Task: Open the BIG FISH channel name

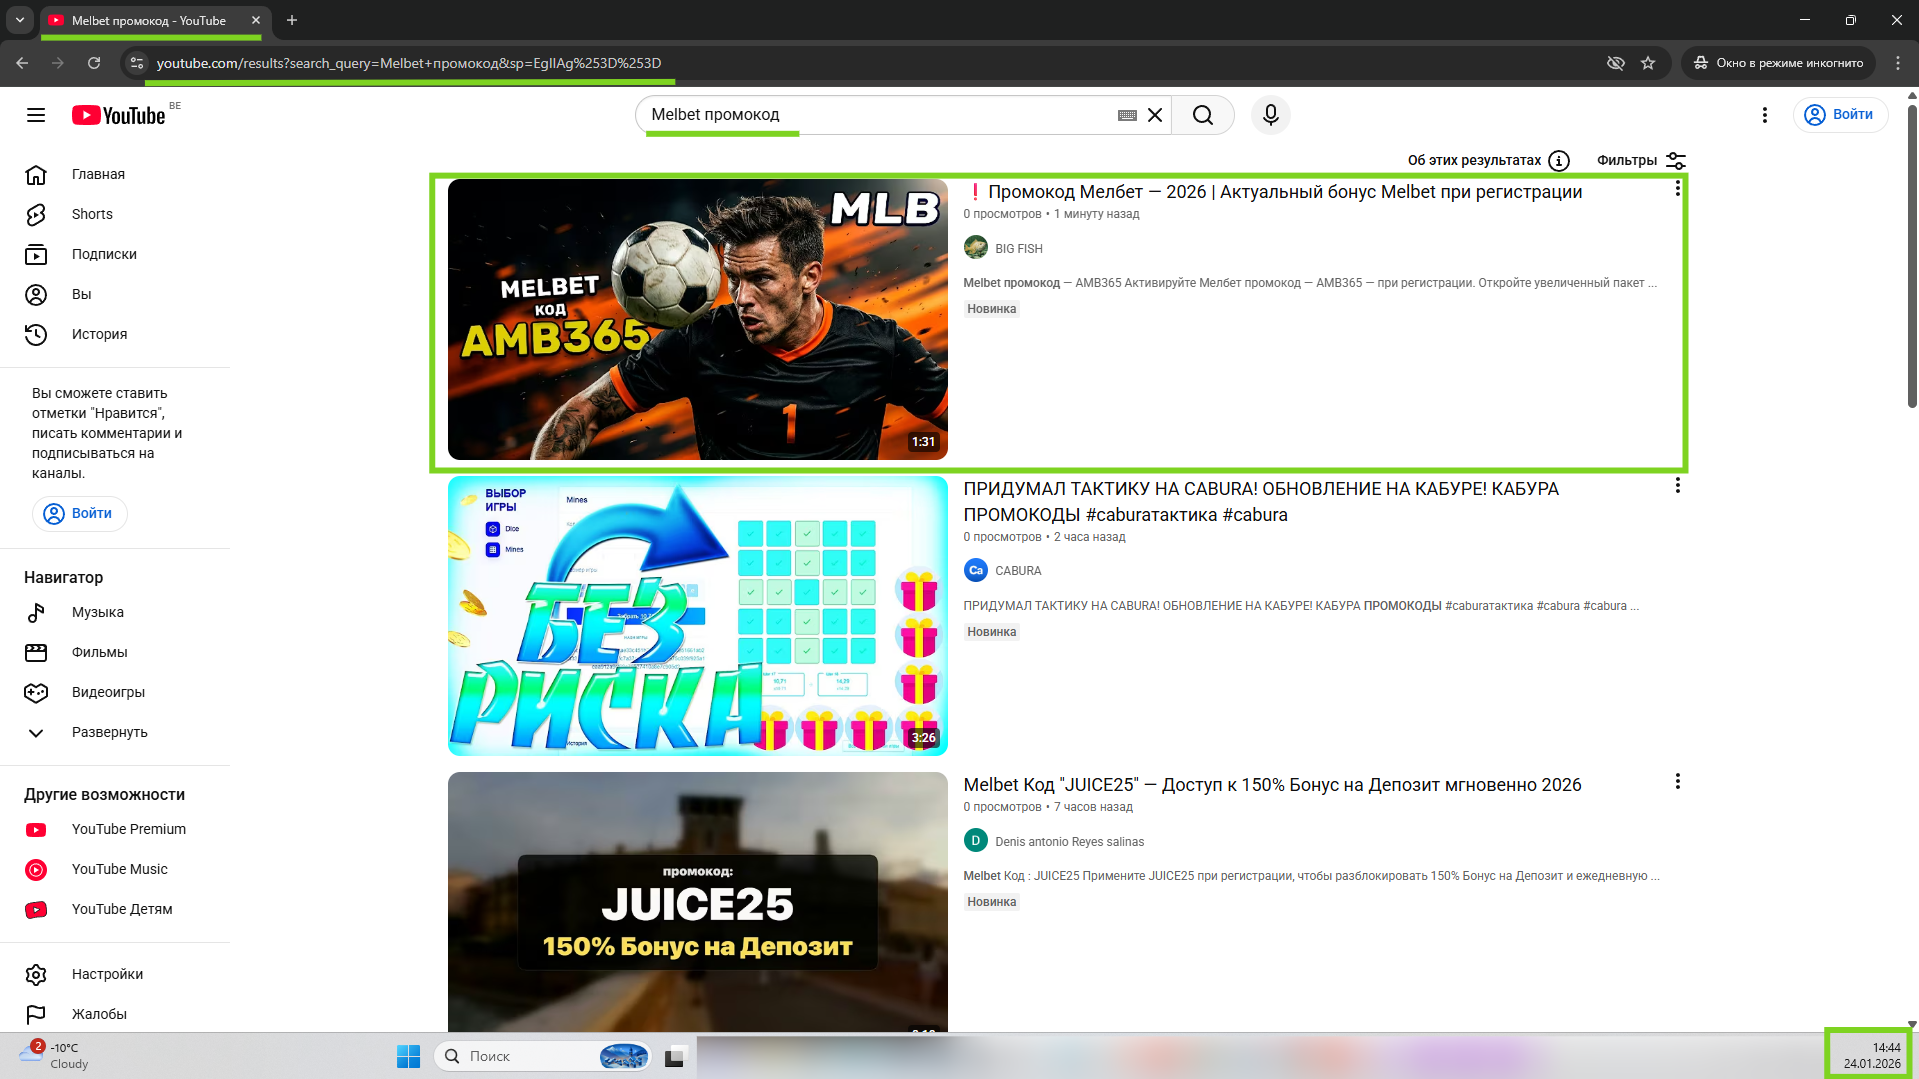Action: [1019, 249]
